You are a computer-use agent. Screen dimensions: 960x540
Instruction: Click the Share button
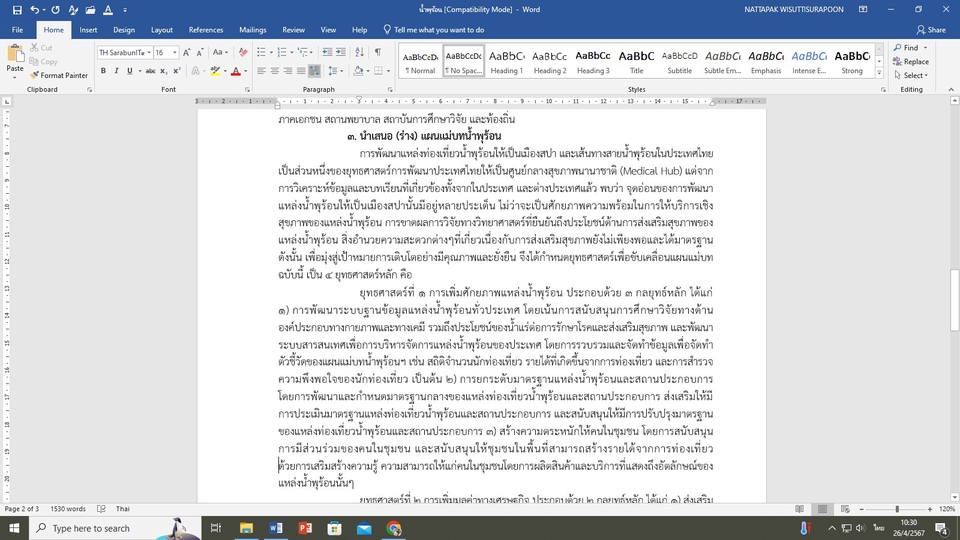pyautogui.click(x=931, y=29)
